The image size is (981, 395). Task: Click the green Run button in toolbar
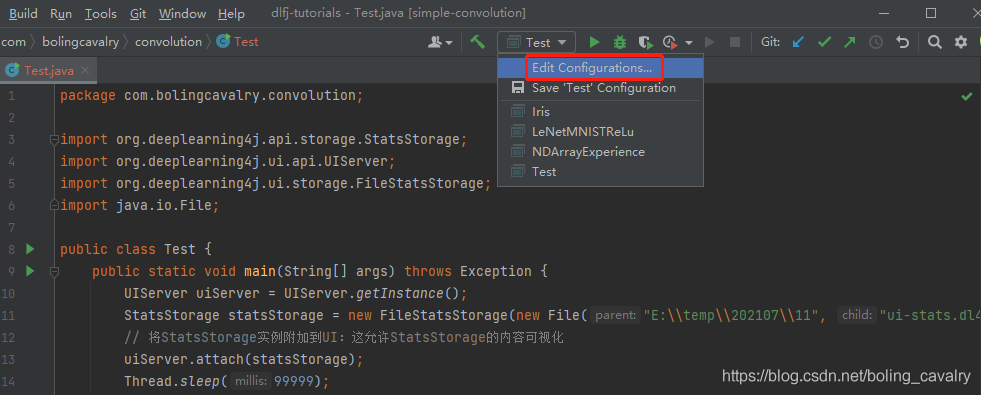click(x=594, y=42)
